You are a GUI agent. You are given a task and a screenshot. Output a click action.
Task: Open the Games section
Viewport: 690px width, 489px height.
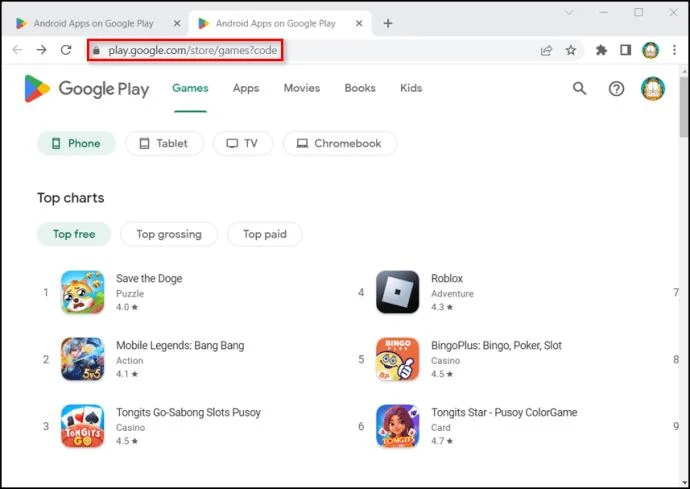(190, 88)
